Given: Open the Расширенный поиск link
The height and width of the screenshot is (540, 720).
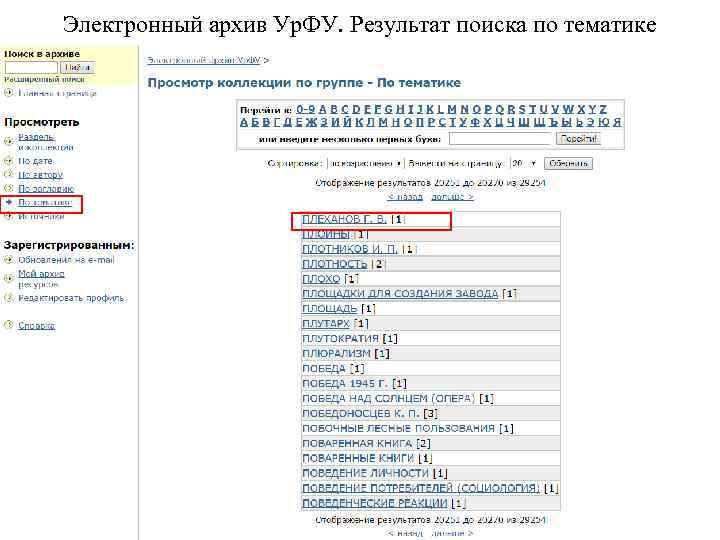Looking at the screenshot, I should (x=44, y=79).
